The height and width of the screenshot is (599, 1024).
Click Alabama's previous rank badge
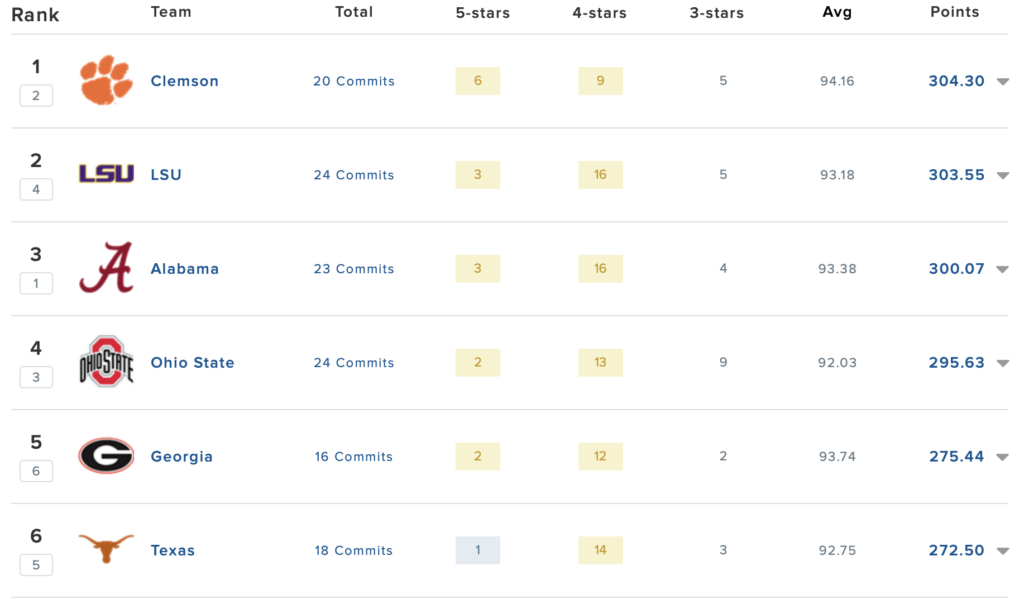point(36,283)
